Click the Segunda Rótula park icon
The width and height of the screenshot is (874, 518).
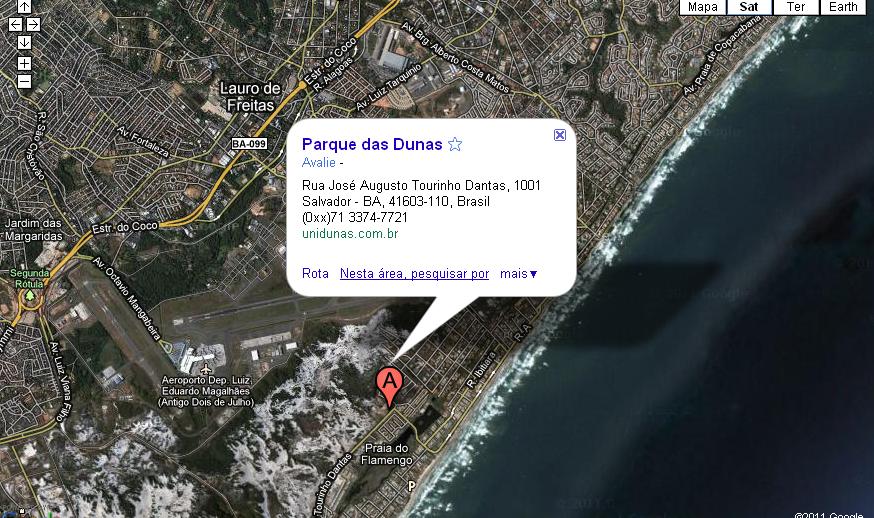(30, 294)
